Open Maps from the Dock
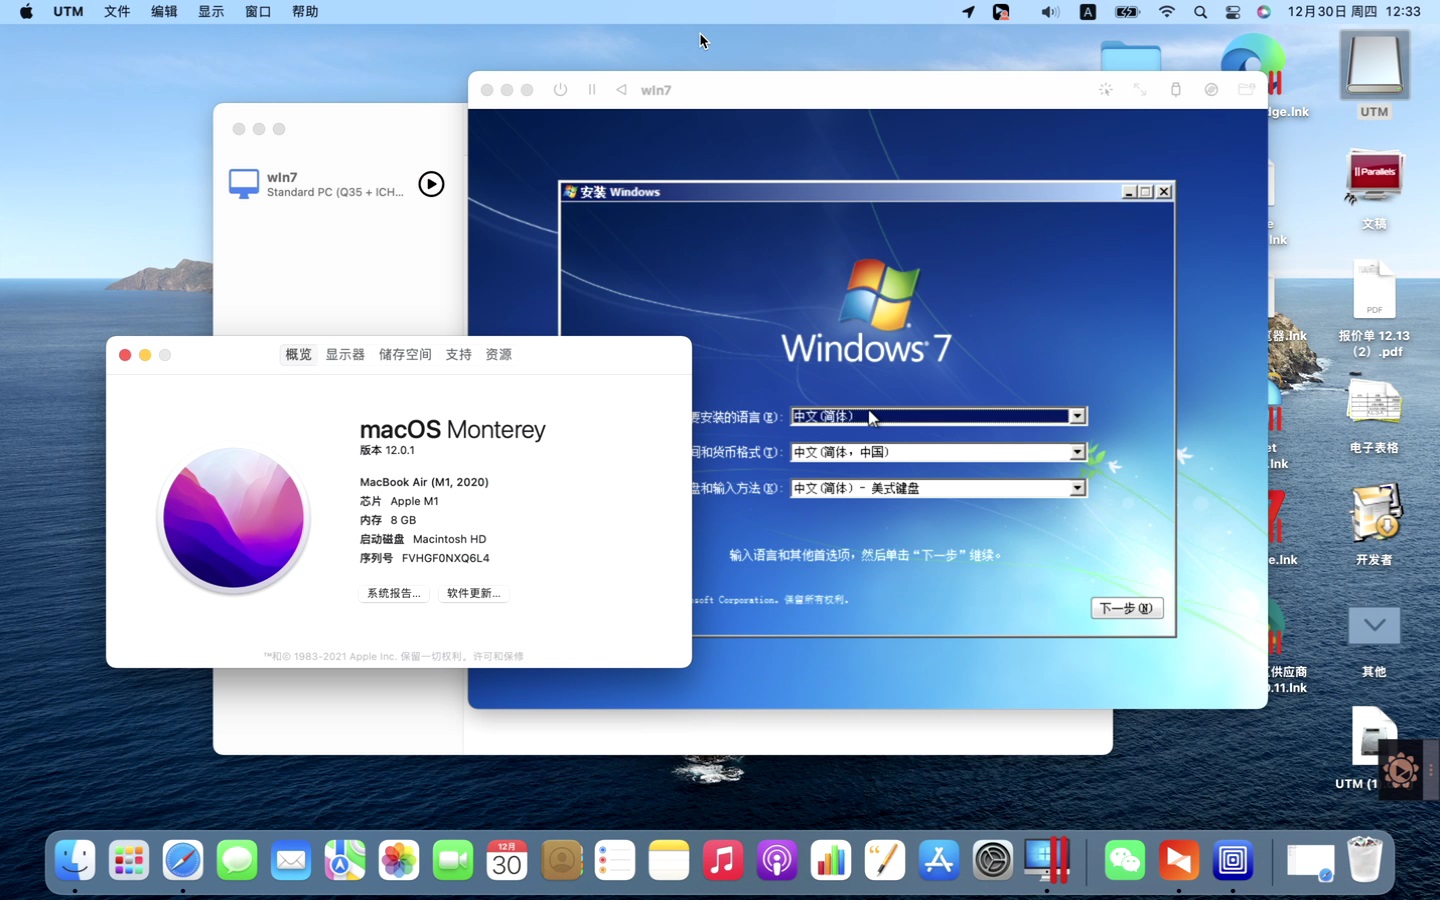 [x=345, y=860]
